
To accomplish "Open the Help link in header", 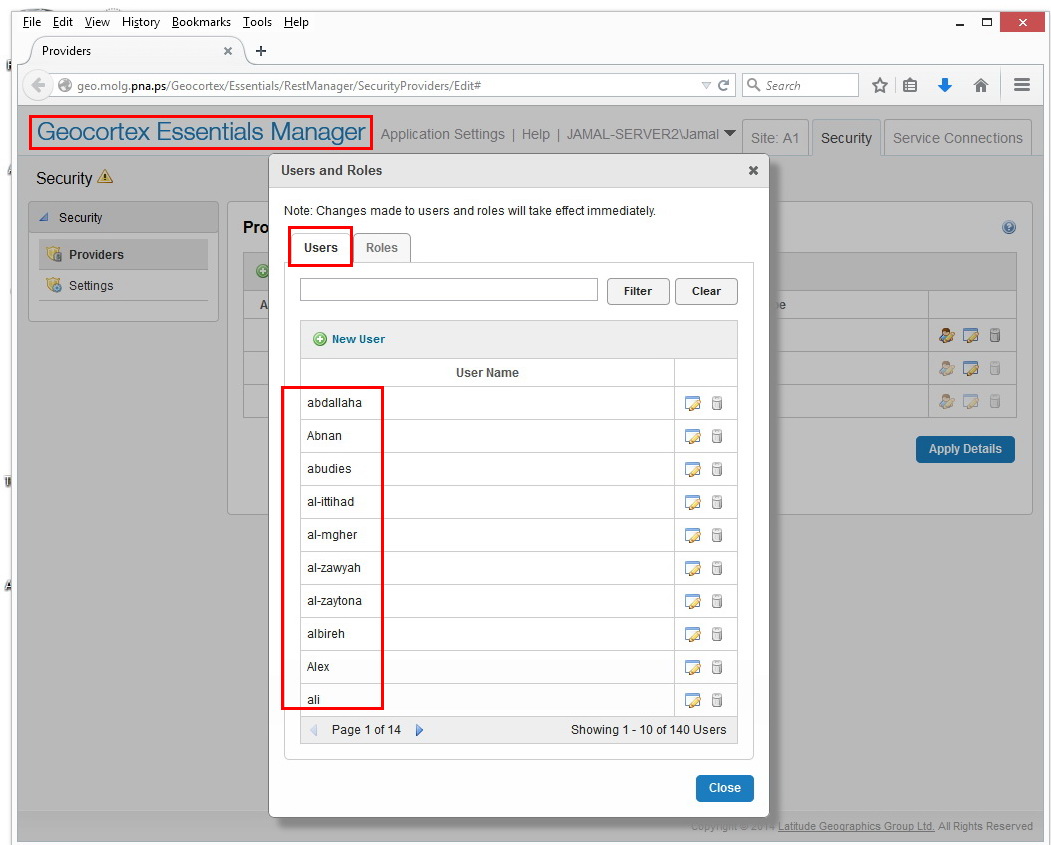I will pyautogui.click(x=536, y=134).
